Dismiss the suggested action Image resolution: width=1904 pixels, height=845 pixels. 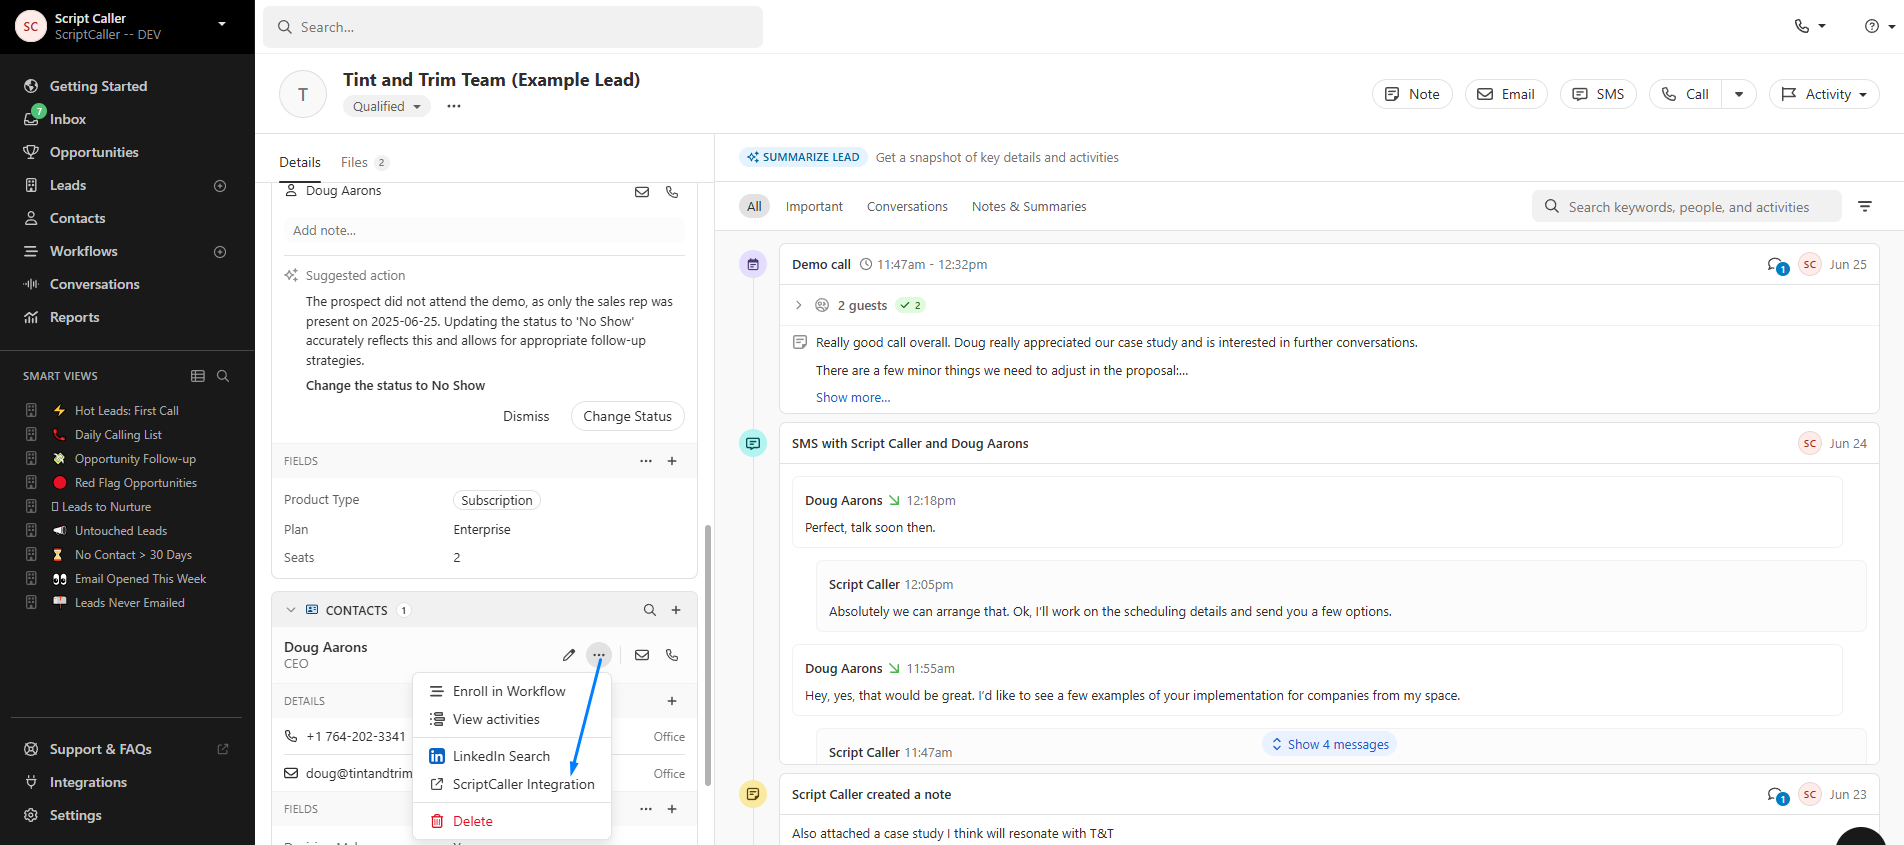click(x=526, y=416)
